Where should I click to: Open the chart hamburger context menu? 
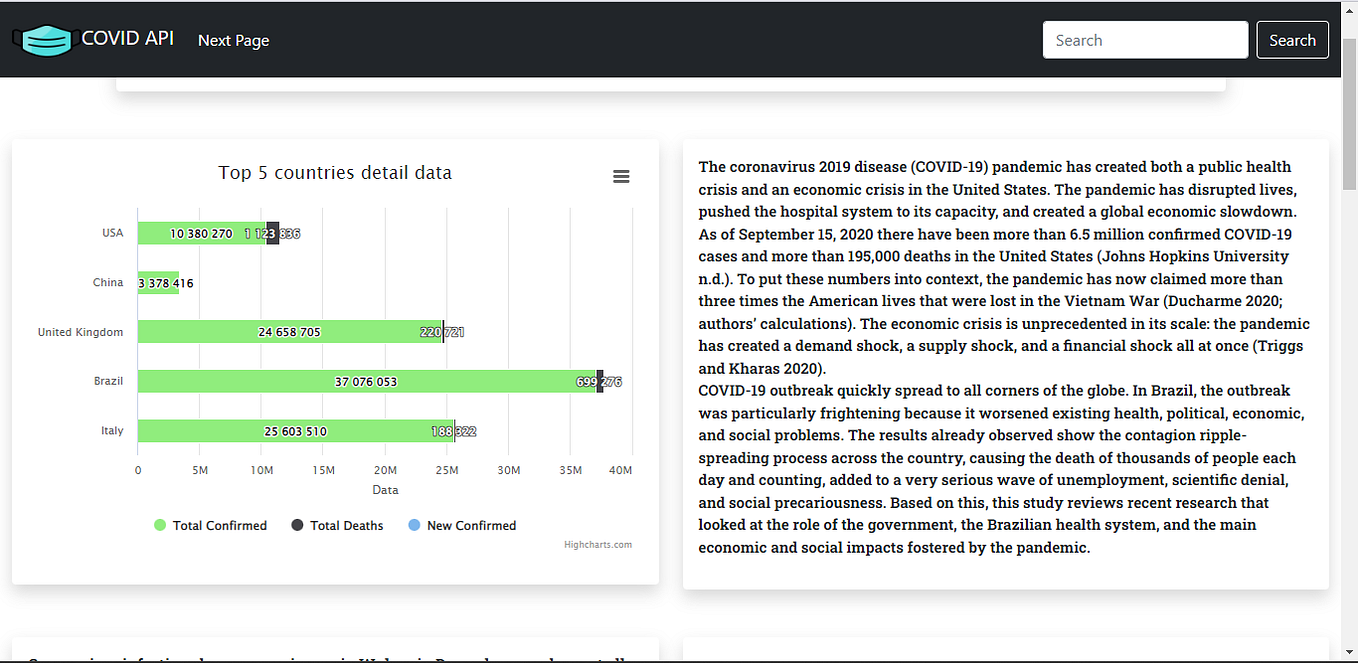[x=621, y=177]
